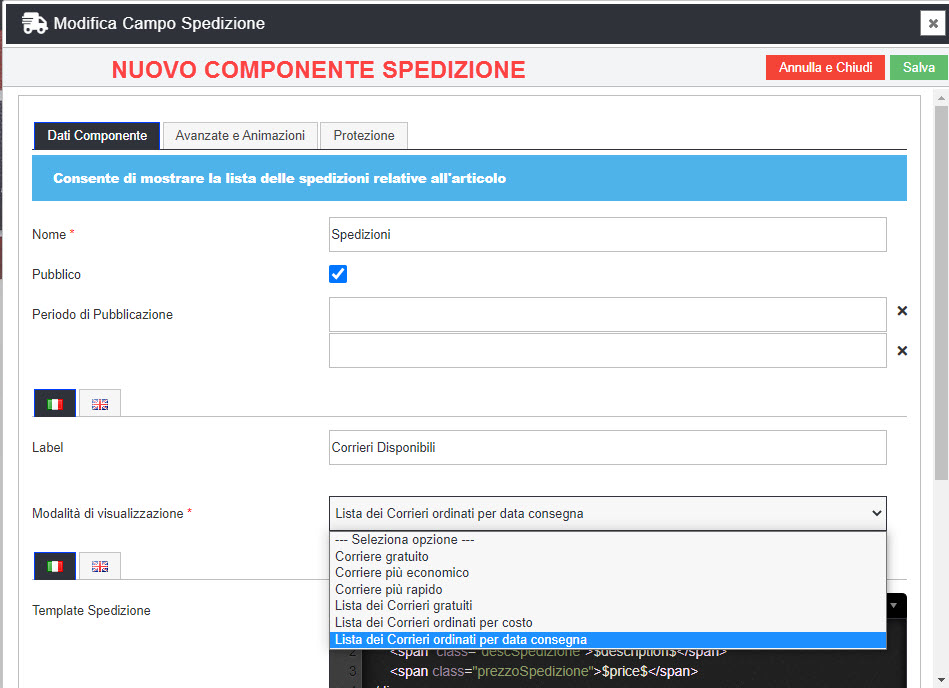Select English flag tab above Template Spedizione
Image resolution: width=949 pixels, height=688 pixels.
coord(100,566)
